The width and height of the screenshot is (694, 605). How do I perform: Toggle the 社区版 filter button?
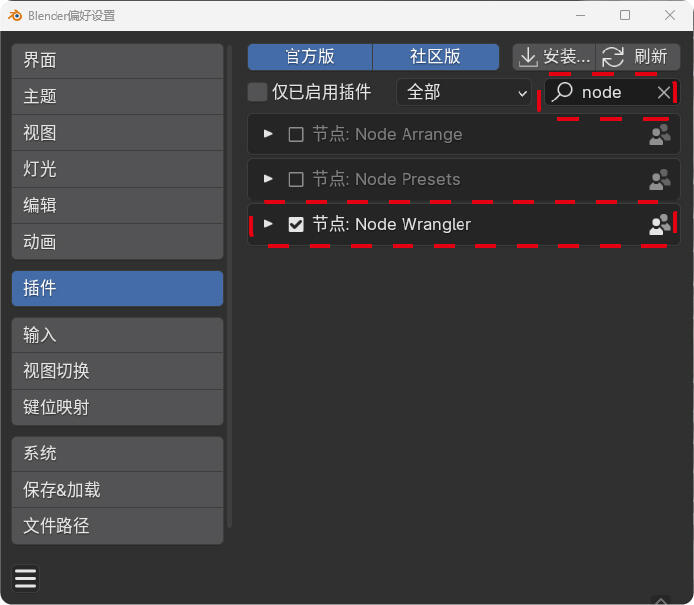[436, 57]
